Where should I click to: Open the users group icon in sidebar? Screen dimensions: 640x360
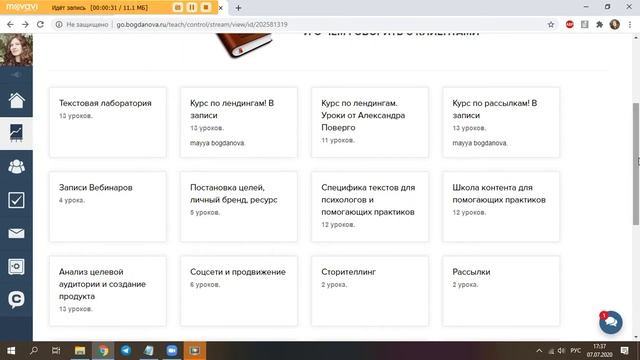(16, 167)
